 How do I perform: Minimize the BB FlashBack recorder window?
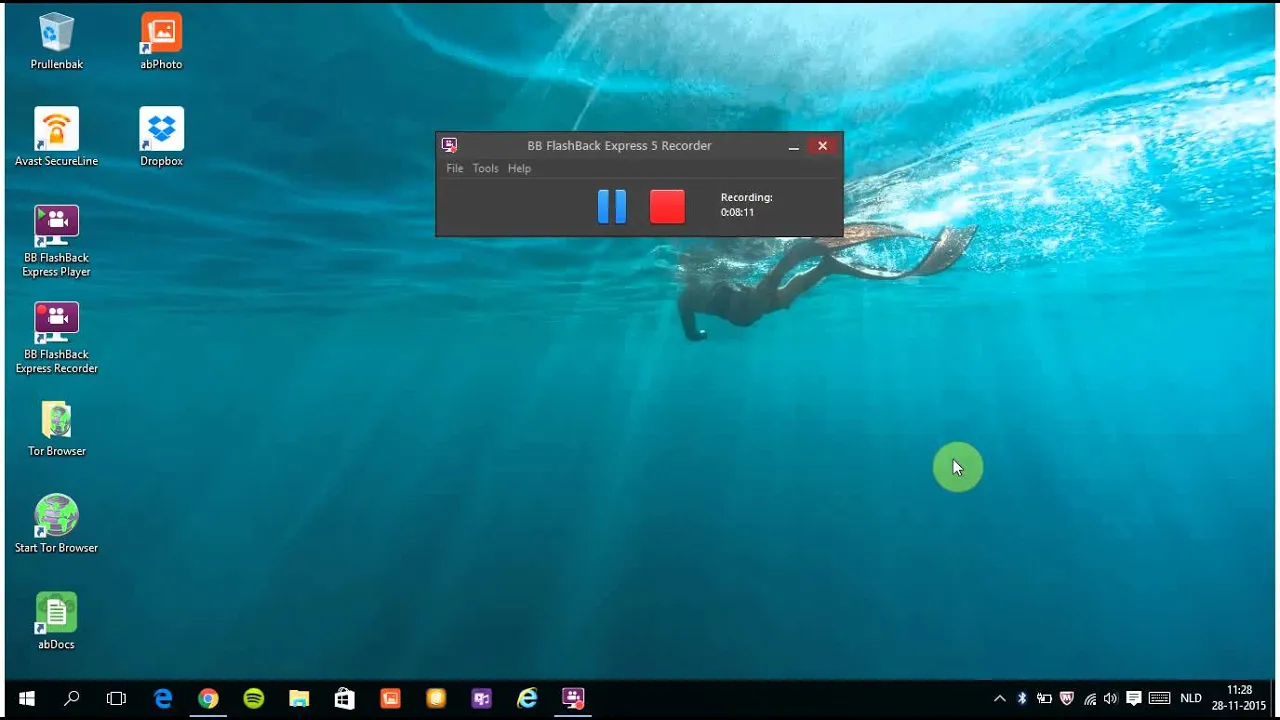793,146
